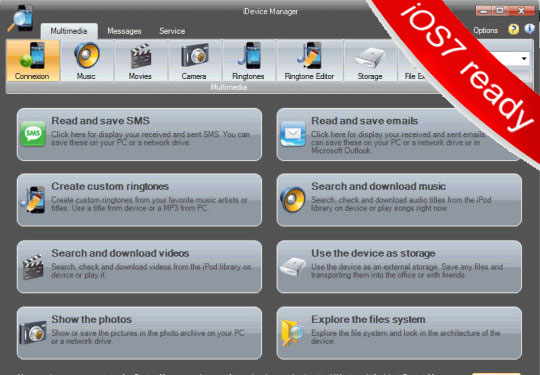Click the green SMS icon
Viewport: 540px width, 375px height.
(x=33, y=134)
